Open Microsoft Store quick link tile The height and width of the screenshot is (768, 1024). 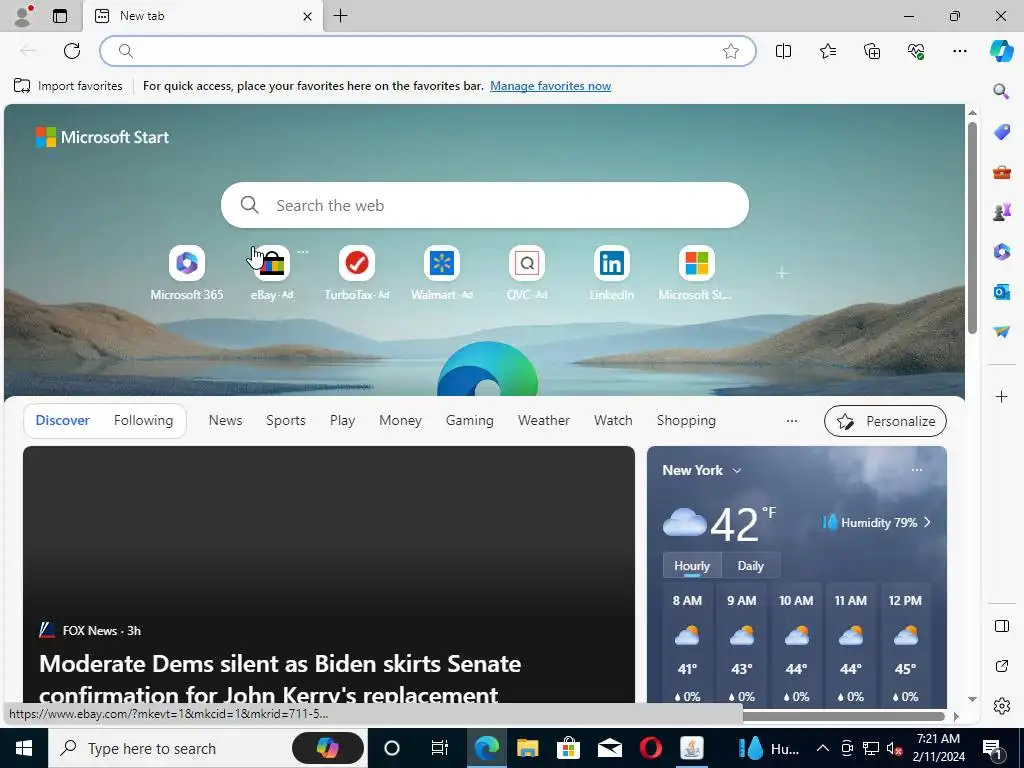[696, 273]
